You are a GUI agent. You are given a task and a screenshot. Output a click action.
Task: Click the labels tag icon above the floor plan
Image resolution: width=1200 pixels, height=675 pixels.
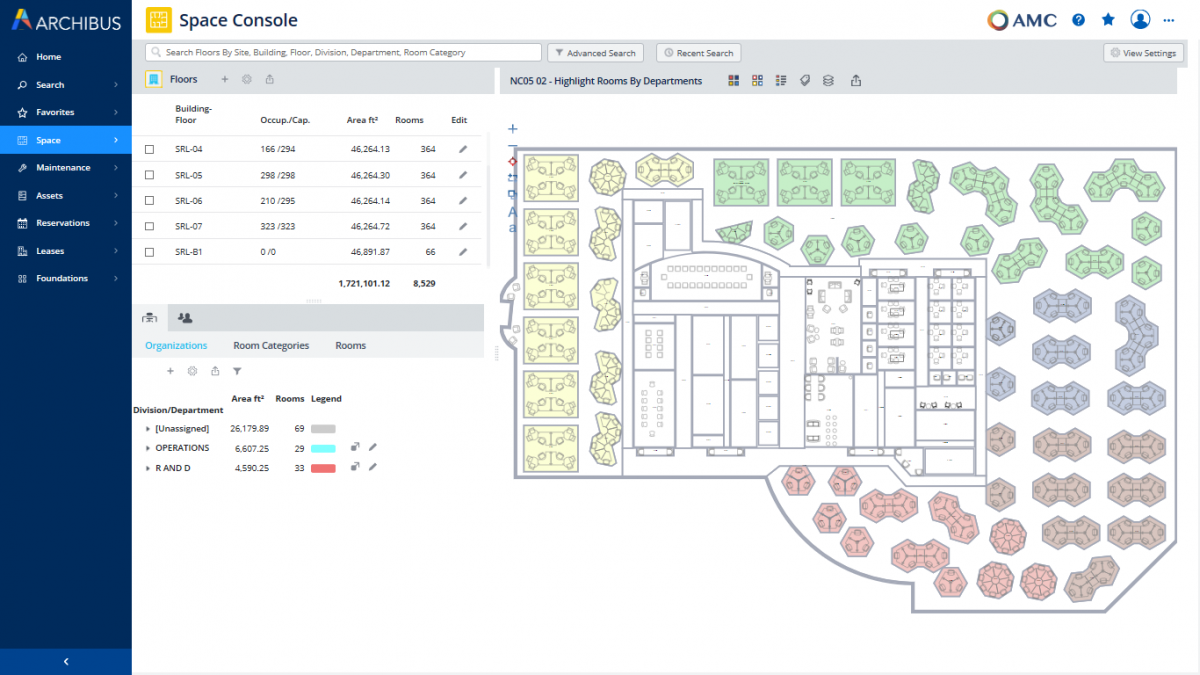[805, 80]
